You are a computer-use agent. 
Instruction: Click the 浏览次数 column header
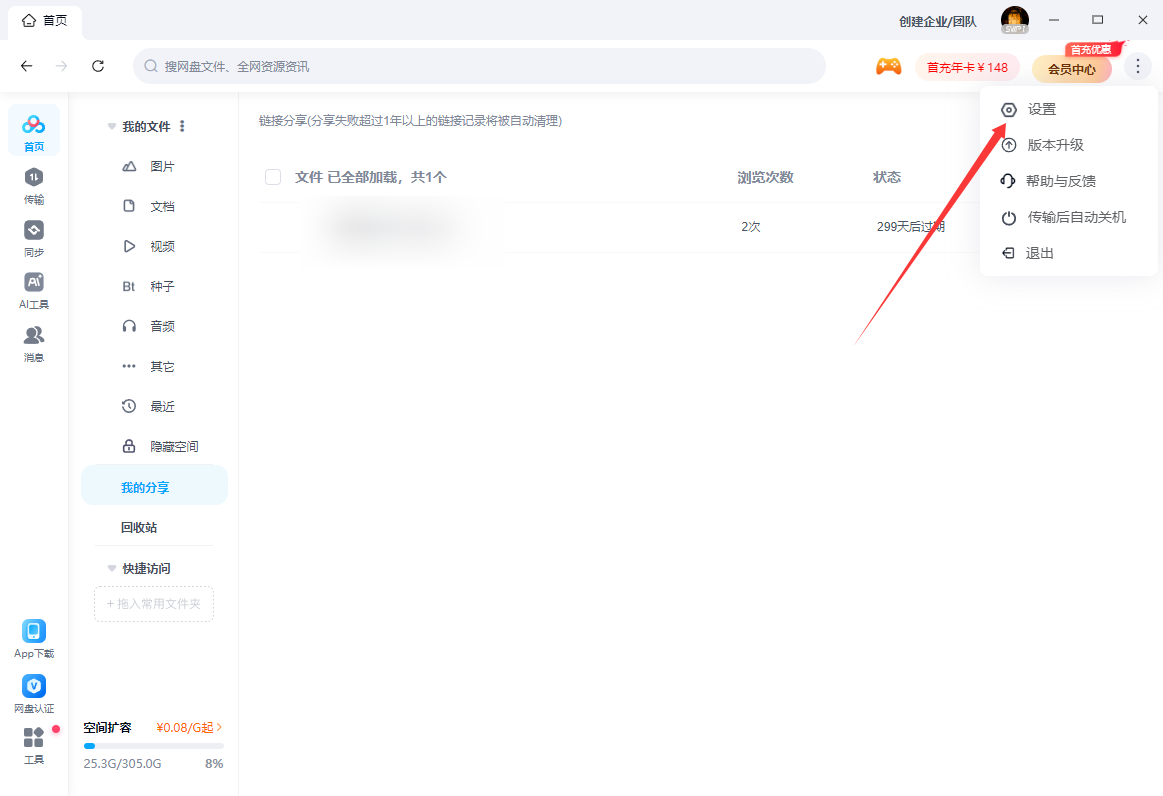click(x=765, y=177)
